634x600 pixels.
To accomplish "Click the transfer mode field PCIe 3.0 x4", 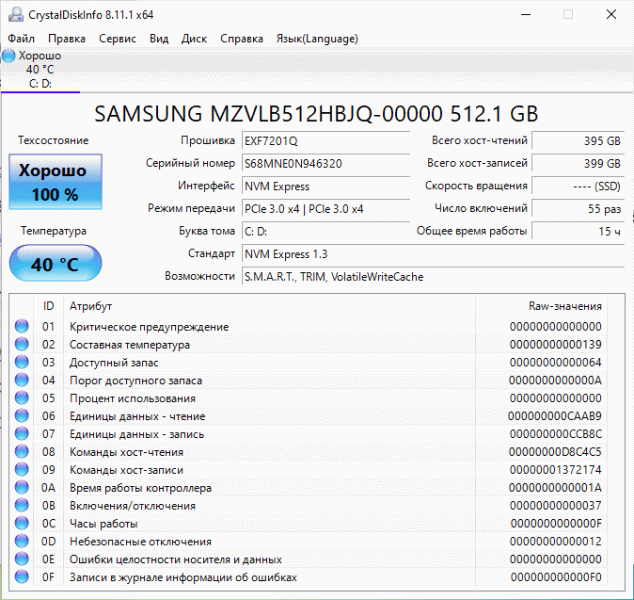I will tap(326, 209).
